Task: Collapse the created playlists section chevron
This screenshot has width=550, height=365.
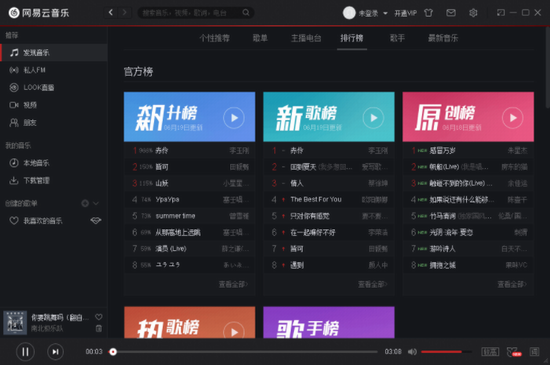Action: pos(96,203)
